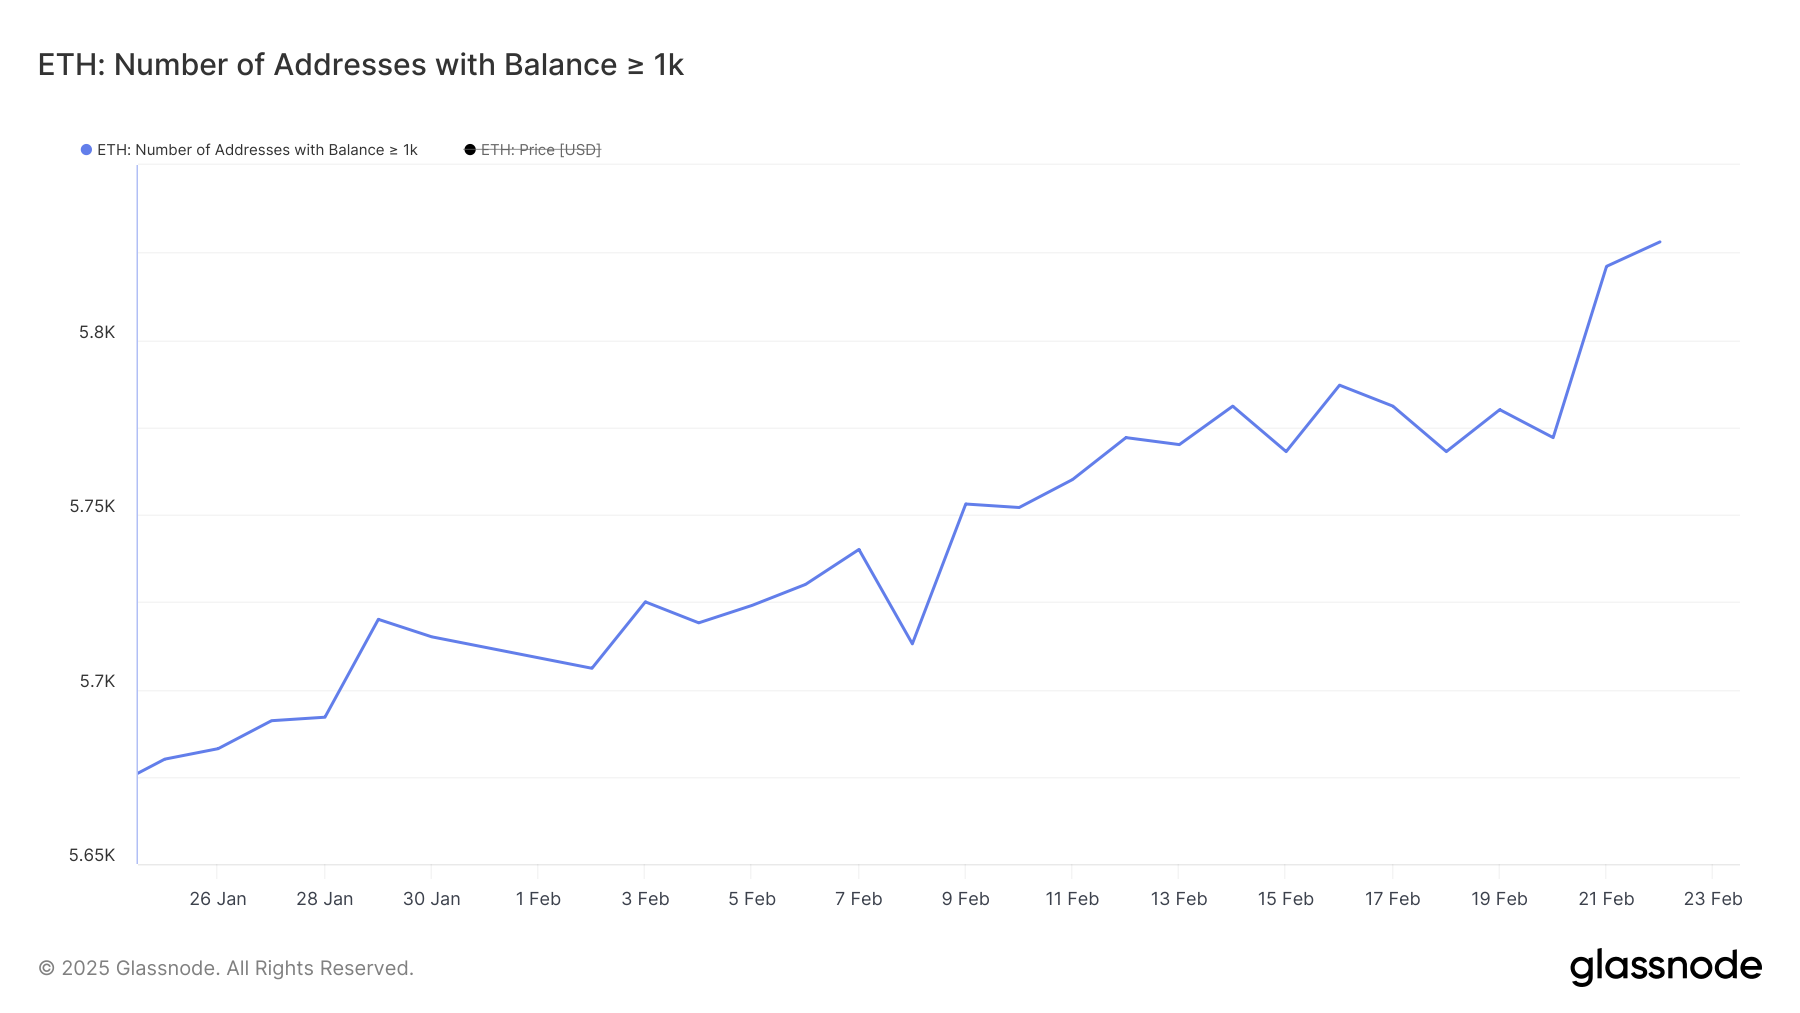Click the black ETH Price legend dot
1800x1013 pixels.
(x=468, y=148)
